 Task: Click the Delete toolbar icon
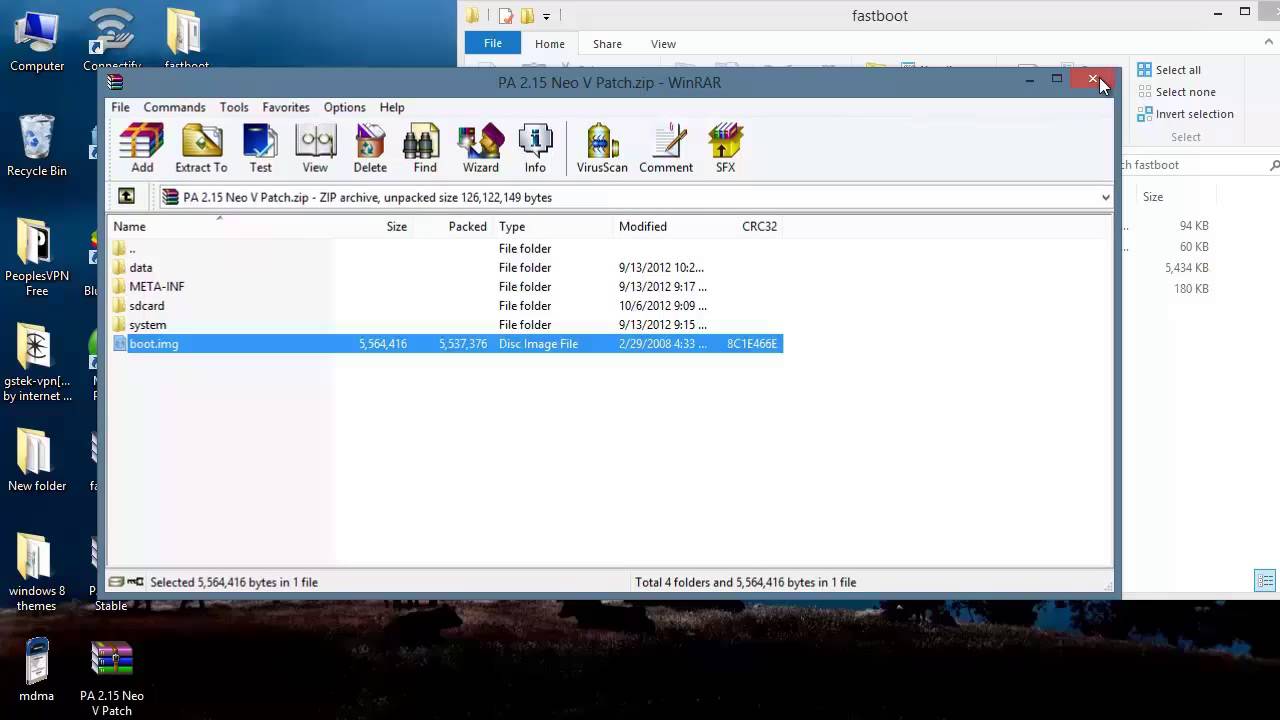click(x=370, y=148)
